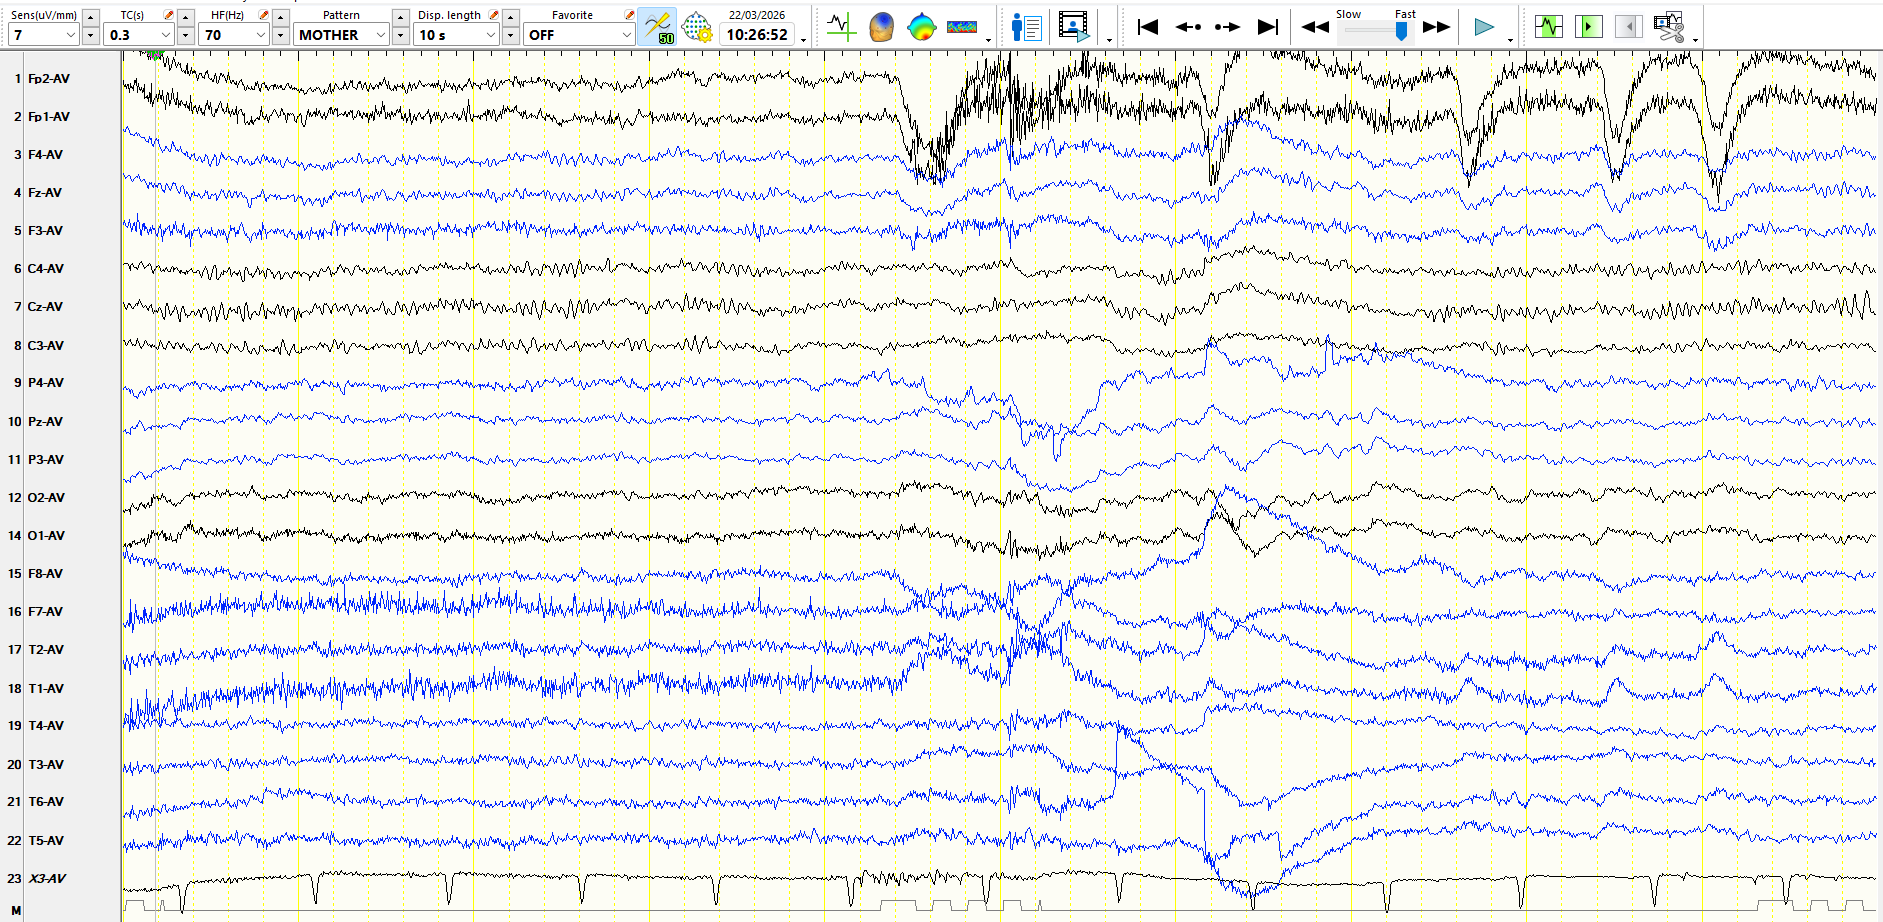The height and width of the screenshot is (922, 1883).
Task: Select the Cz-AV channel label
Action: coord(45,307)
